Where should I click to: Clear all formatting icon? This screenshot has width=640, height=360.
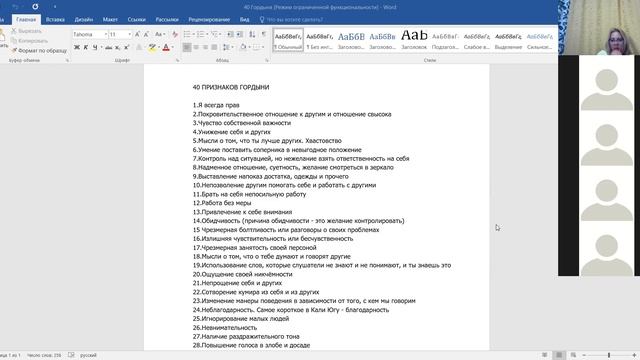(x=175, y=34)
